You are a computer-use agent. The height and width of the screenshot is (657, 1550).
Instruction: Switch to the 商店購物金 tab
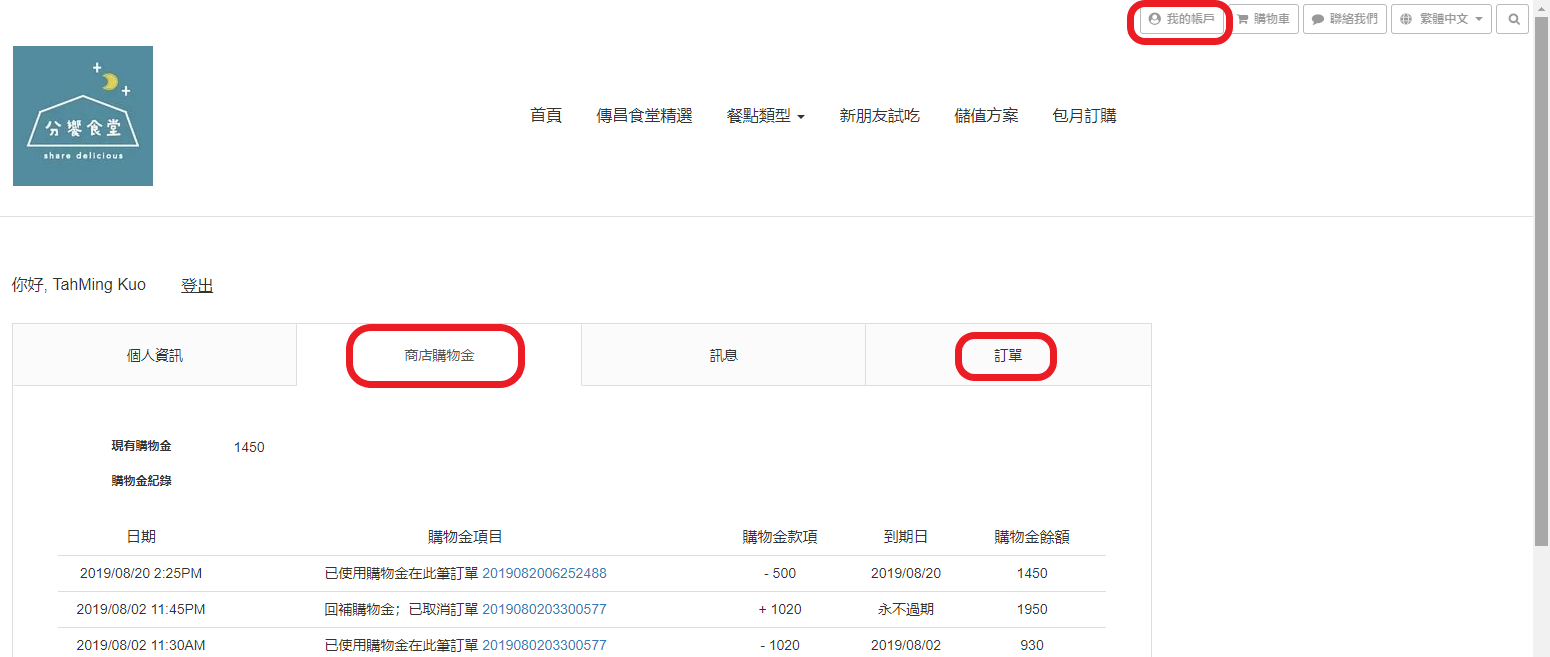pyautogui.click(x=438, y=355)
